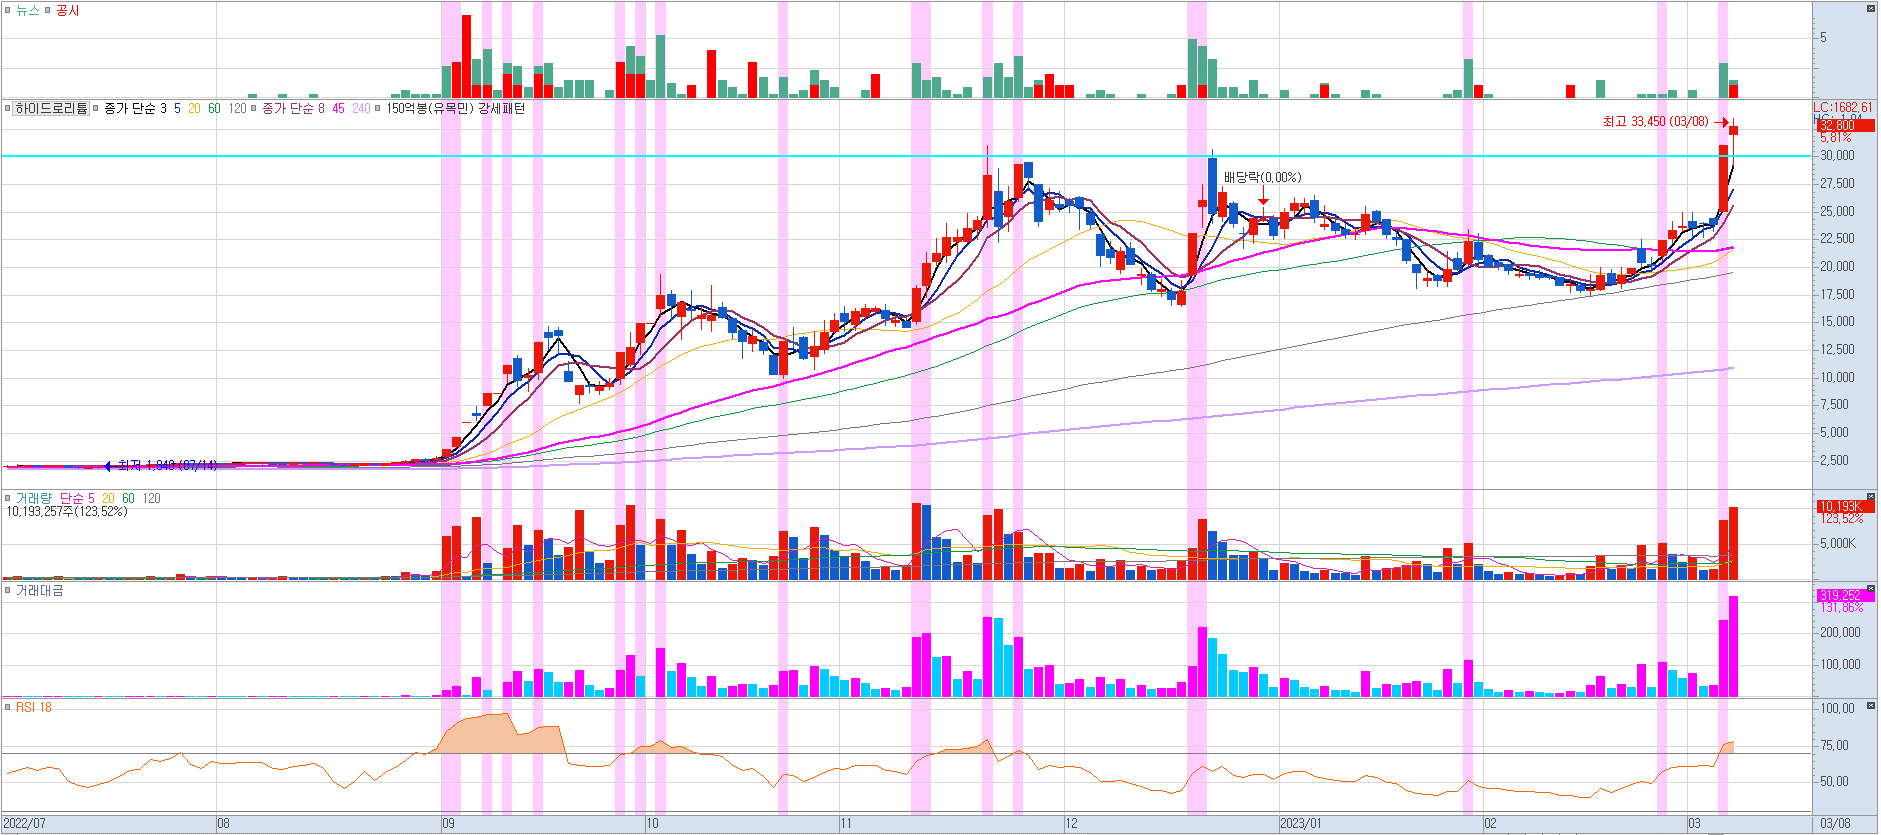Click the 배당락(0.00%) ex-dividend marker

click(1263, 177)
